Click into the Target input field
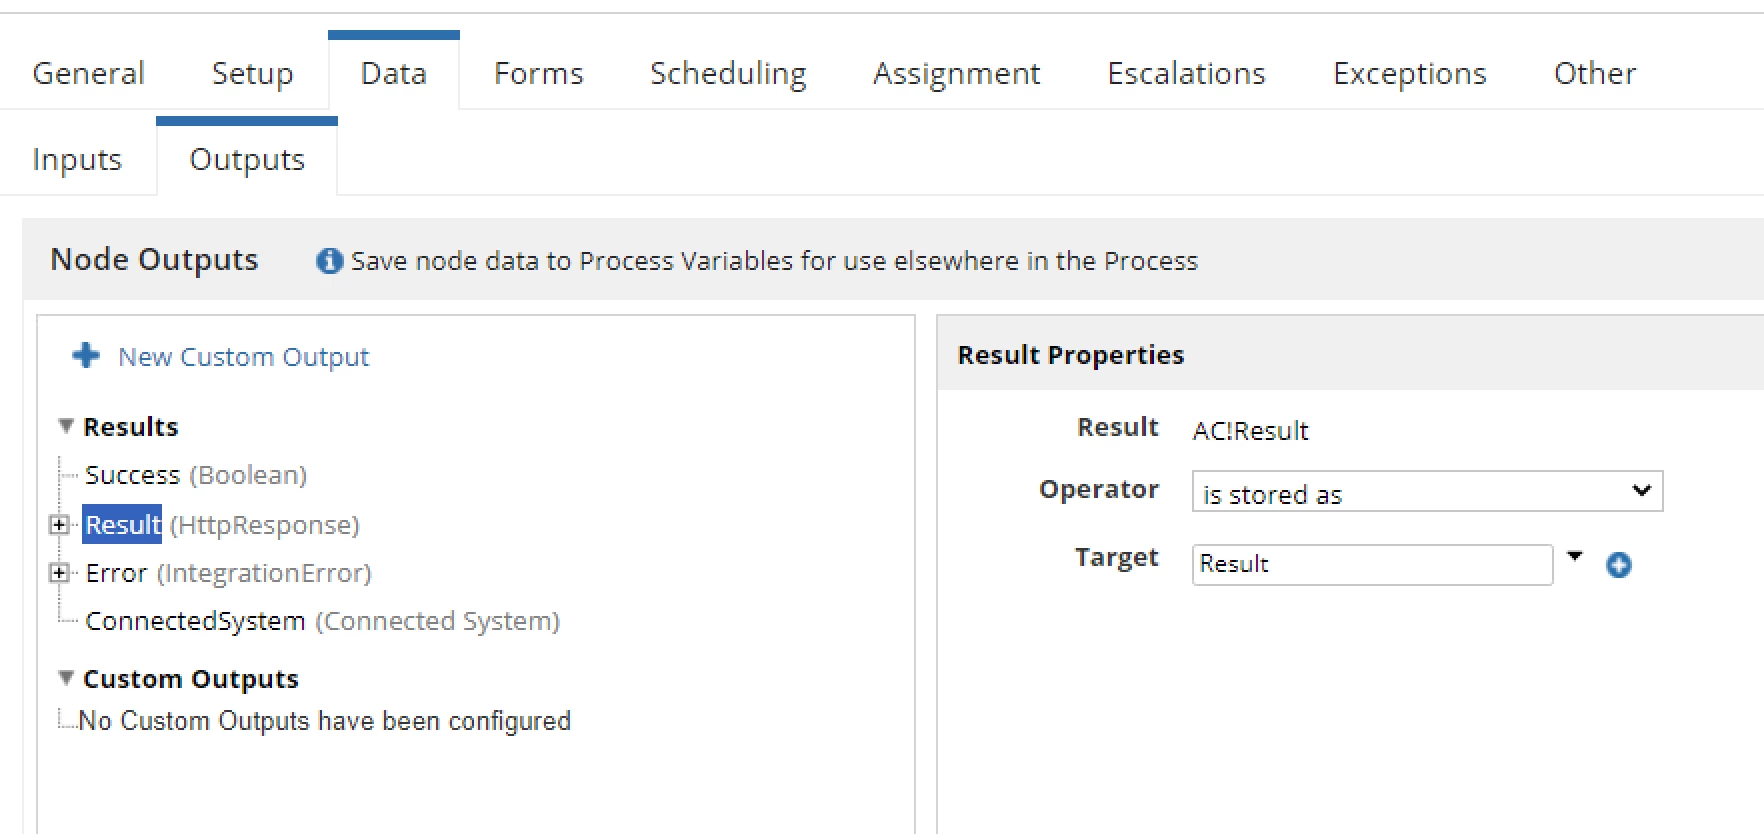This screenshot has width=1764, height=834. click(x=1372, y=565)
